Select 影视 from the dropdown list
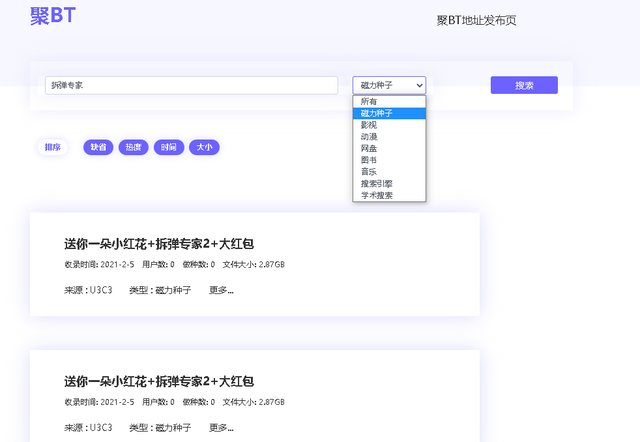The image size is (640, 442). point(389,125)
